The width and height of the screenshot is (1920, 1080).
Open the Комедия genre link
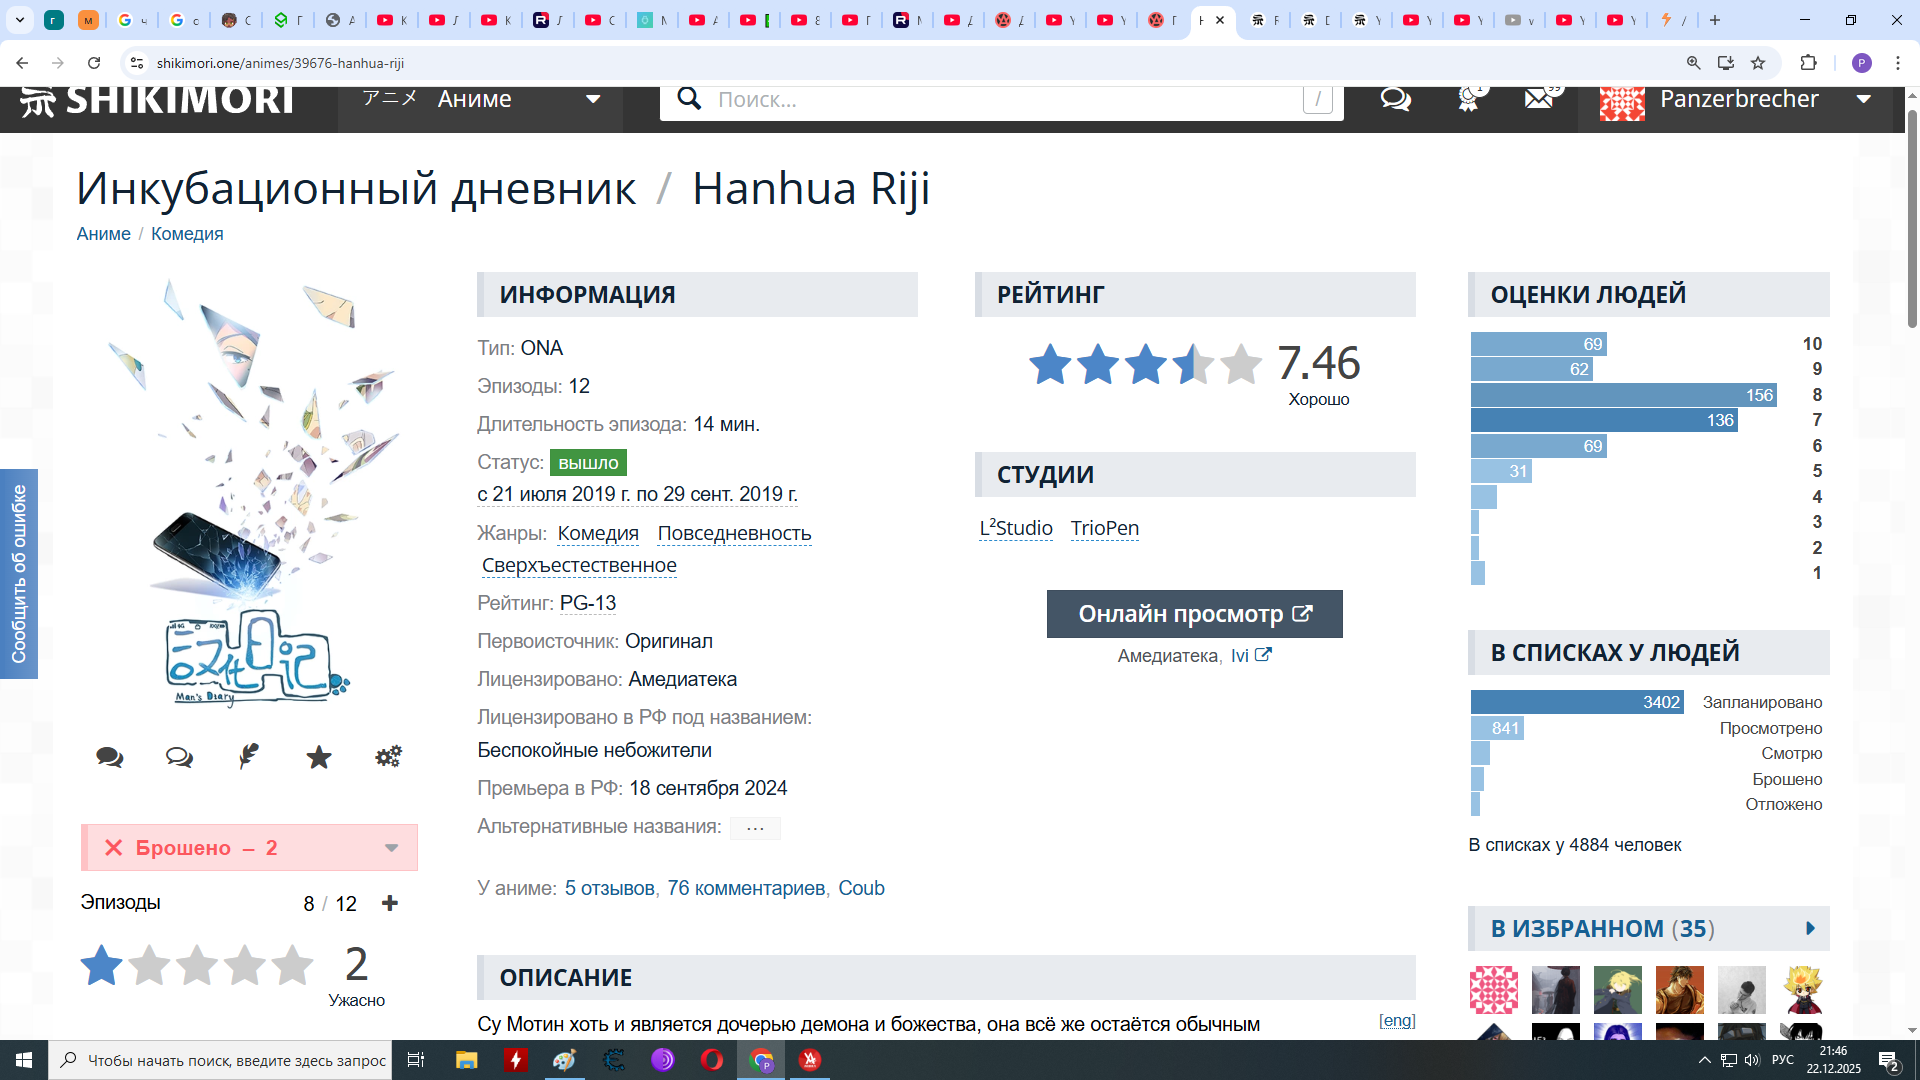click(x=597, y=533)
